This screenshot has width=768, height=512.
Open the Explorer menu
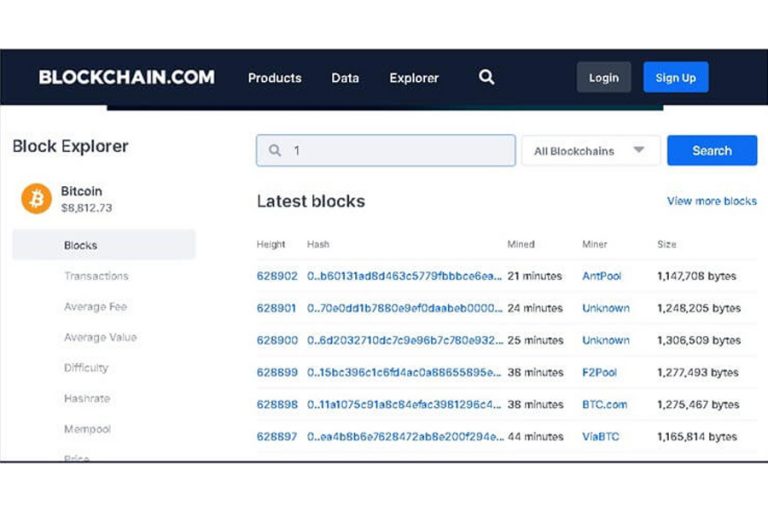pos(414,78)
